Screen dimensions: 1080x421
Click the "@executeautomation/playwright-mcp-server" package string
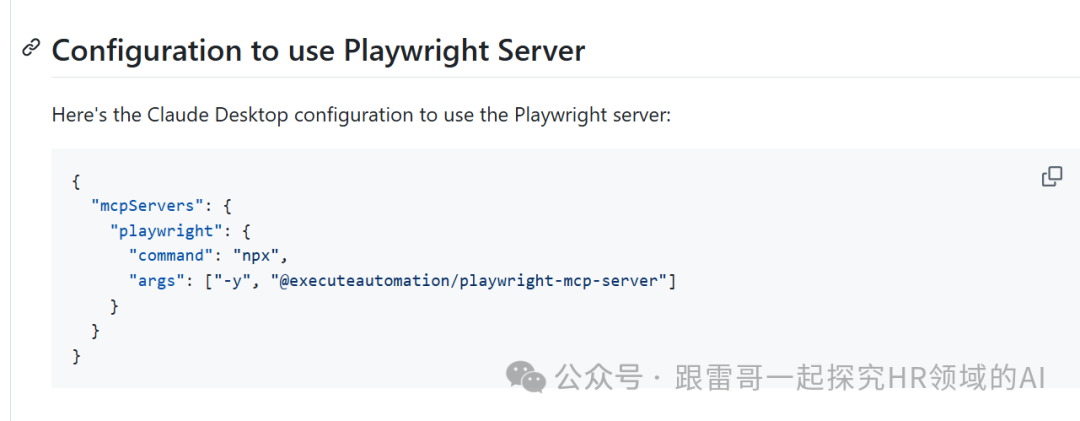pyautogui.click(x=469, y=280)
